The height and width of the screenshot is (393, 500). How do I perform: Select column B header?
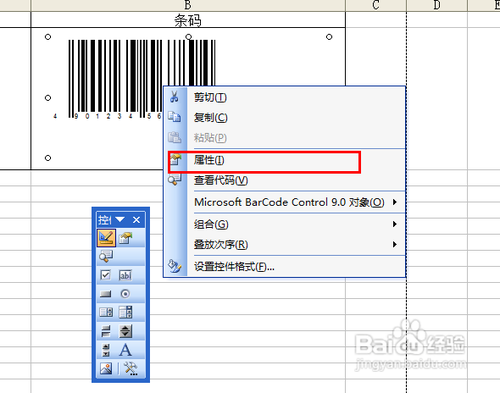188,5
